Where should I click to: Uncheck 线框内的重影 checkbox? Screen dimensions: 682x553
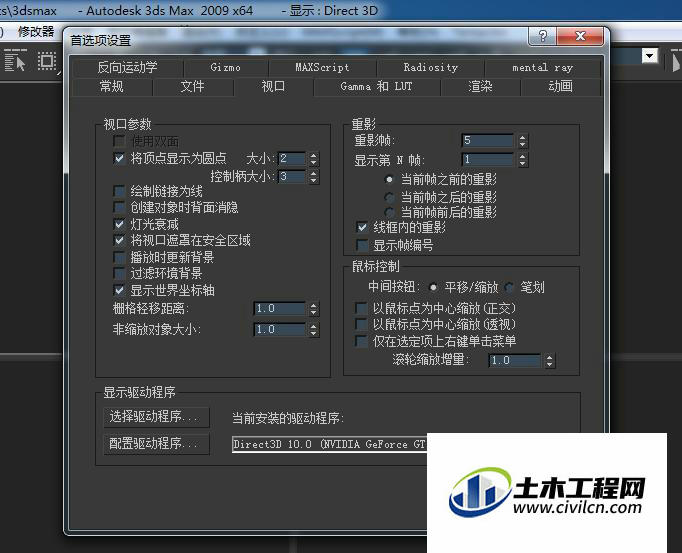(x=361, y=227)
